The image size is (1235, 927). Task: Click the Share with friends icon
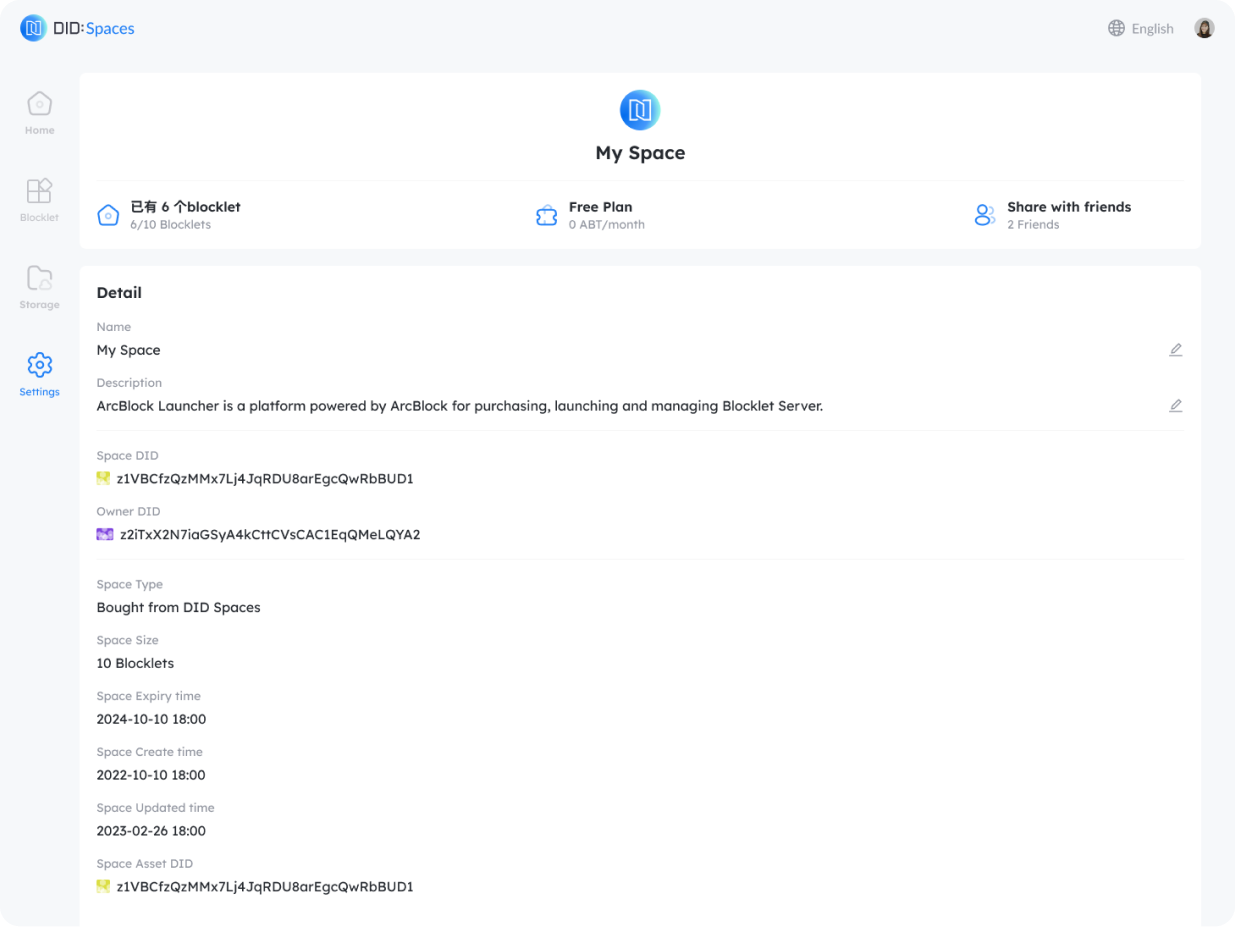pos(985,215)
